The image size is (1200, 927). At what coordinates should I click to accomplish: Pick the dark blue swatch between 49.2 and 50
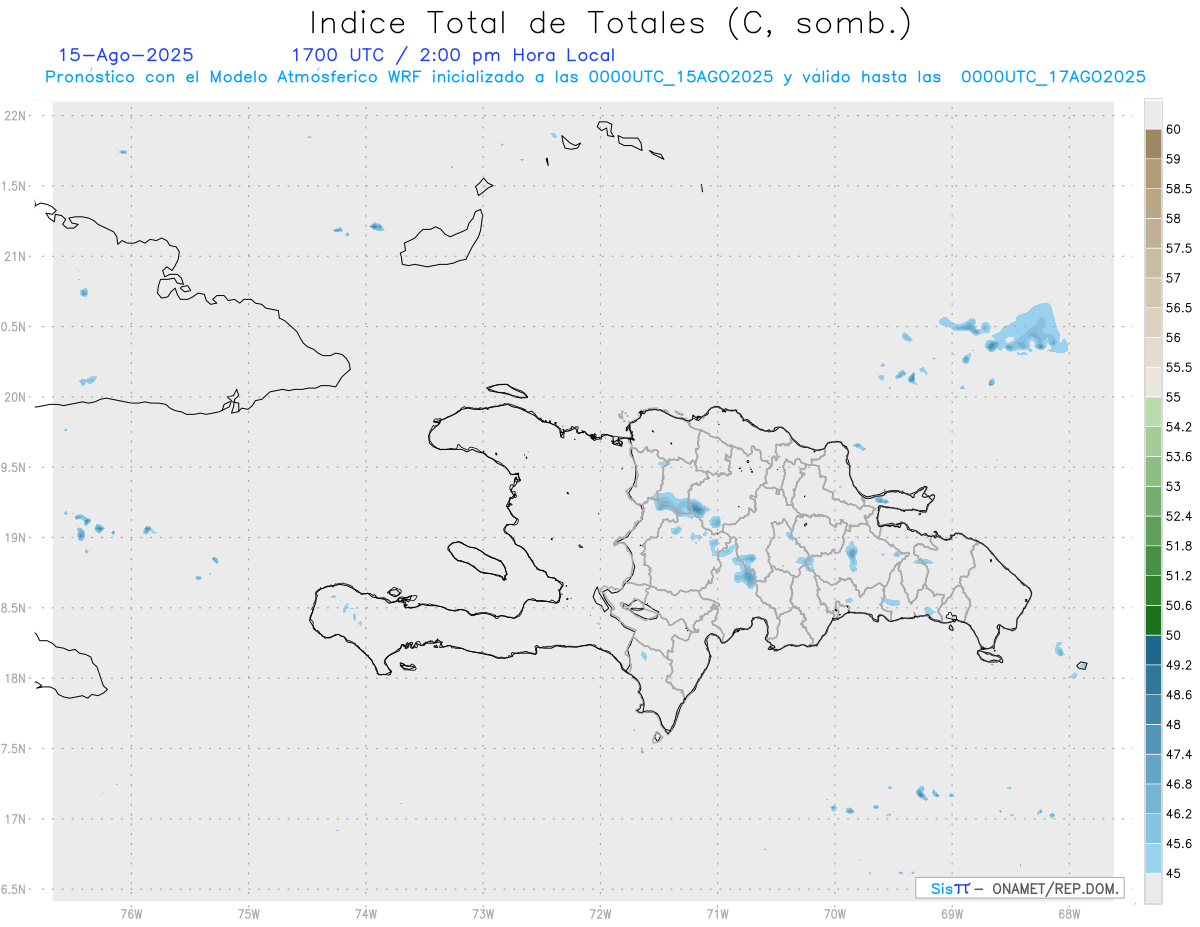point(1152,650)
